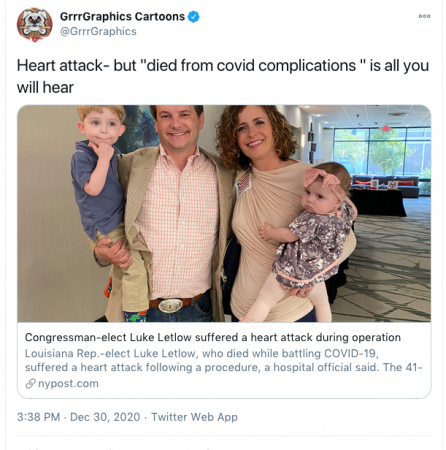
Task: Visit the @GrrrGraphics handle link
Action: point(98,31)
